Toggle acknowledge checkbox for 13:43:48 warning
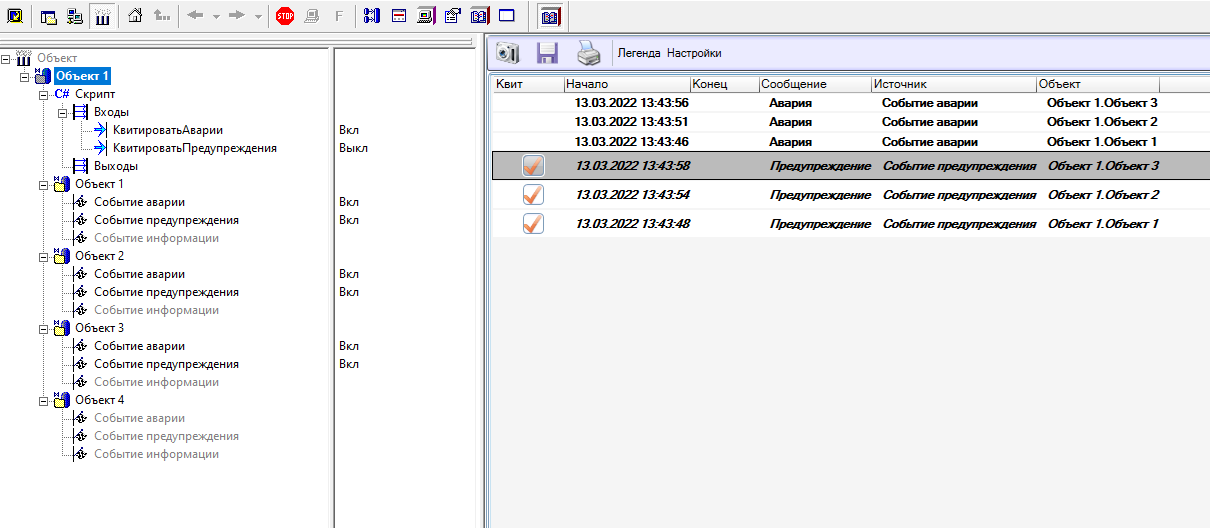The height and width of the screenshot is (528, 1210). coord(534,224)
